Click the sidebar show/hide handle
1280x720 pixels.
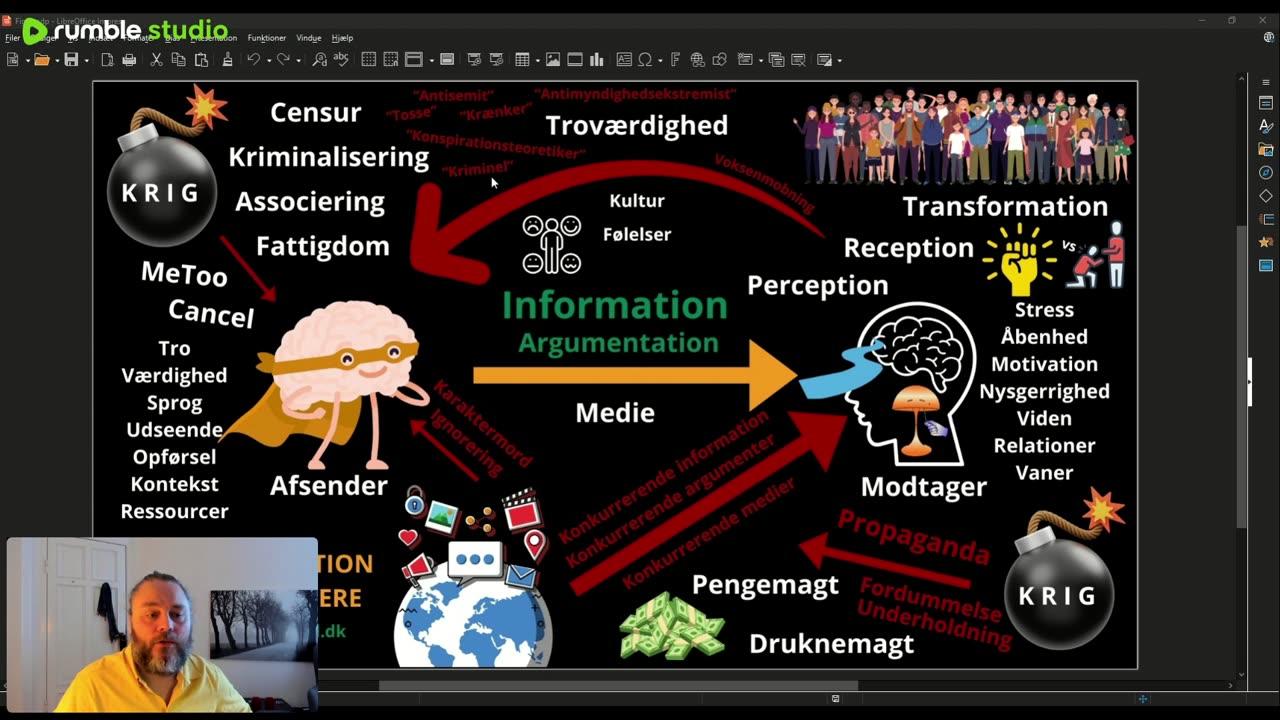(x=1249, y=382)
